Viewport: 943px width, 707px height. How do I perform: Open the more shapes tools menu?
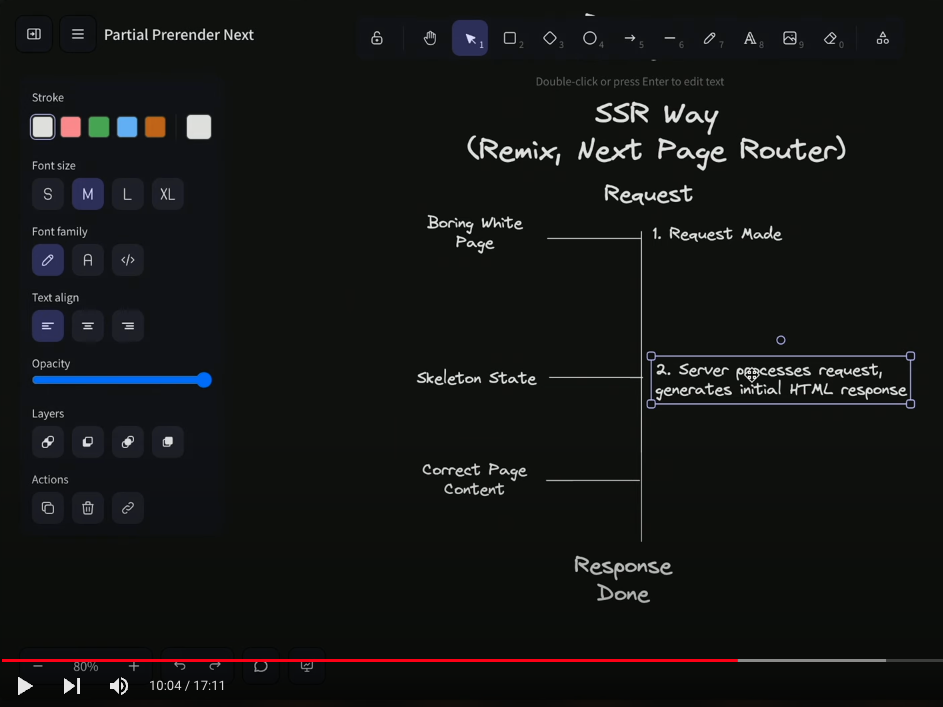click(x=882, y=38)
